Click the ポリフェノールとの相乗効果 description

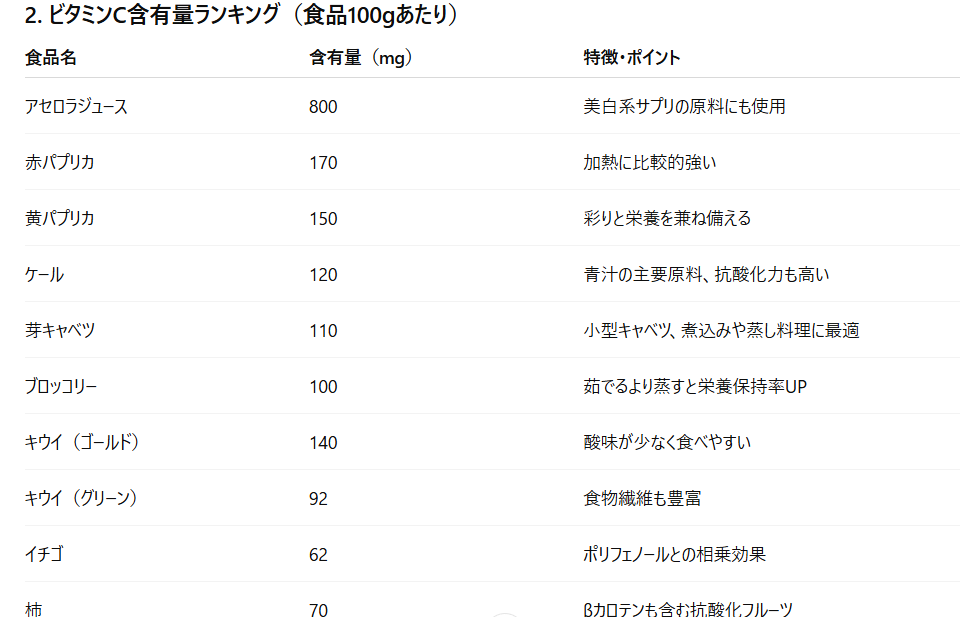click(675, 554)
